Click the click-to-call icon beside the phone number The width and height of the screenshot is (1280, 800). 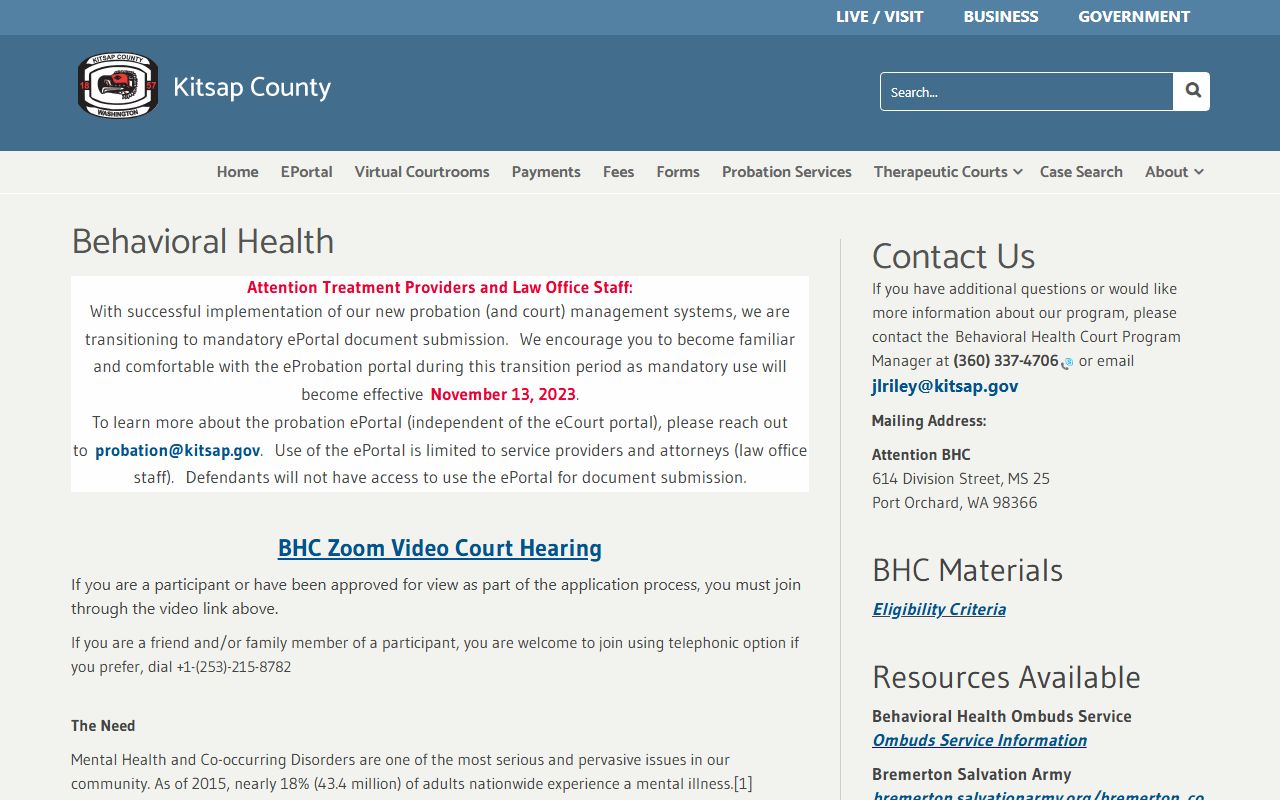click(x=1067, y=363)
